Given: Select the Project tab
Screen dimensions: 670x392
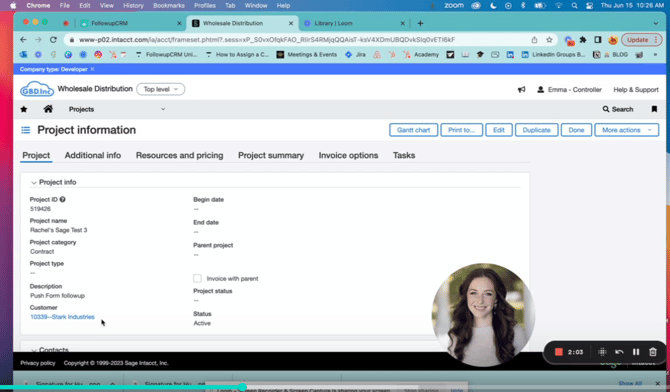Looking at the screenshot, I should click(36, 155).
